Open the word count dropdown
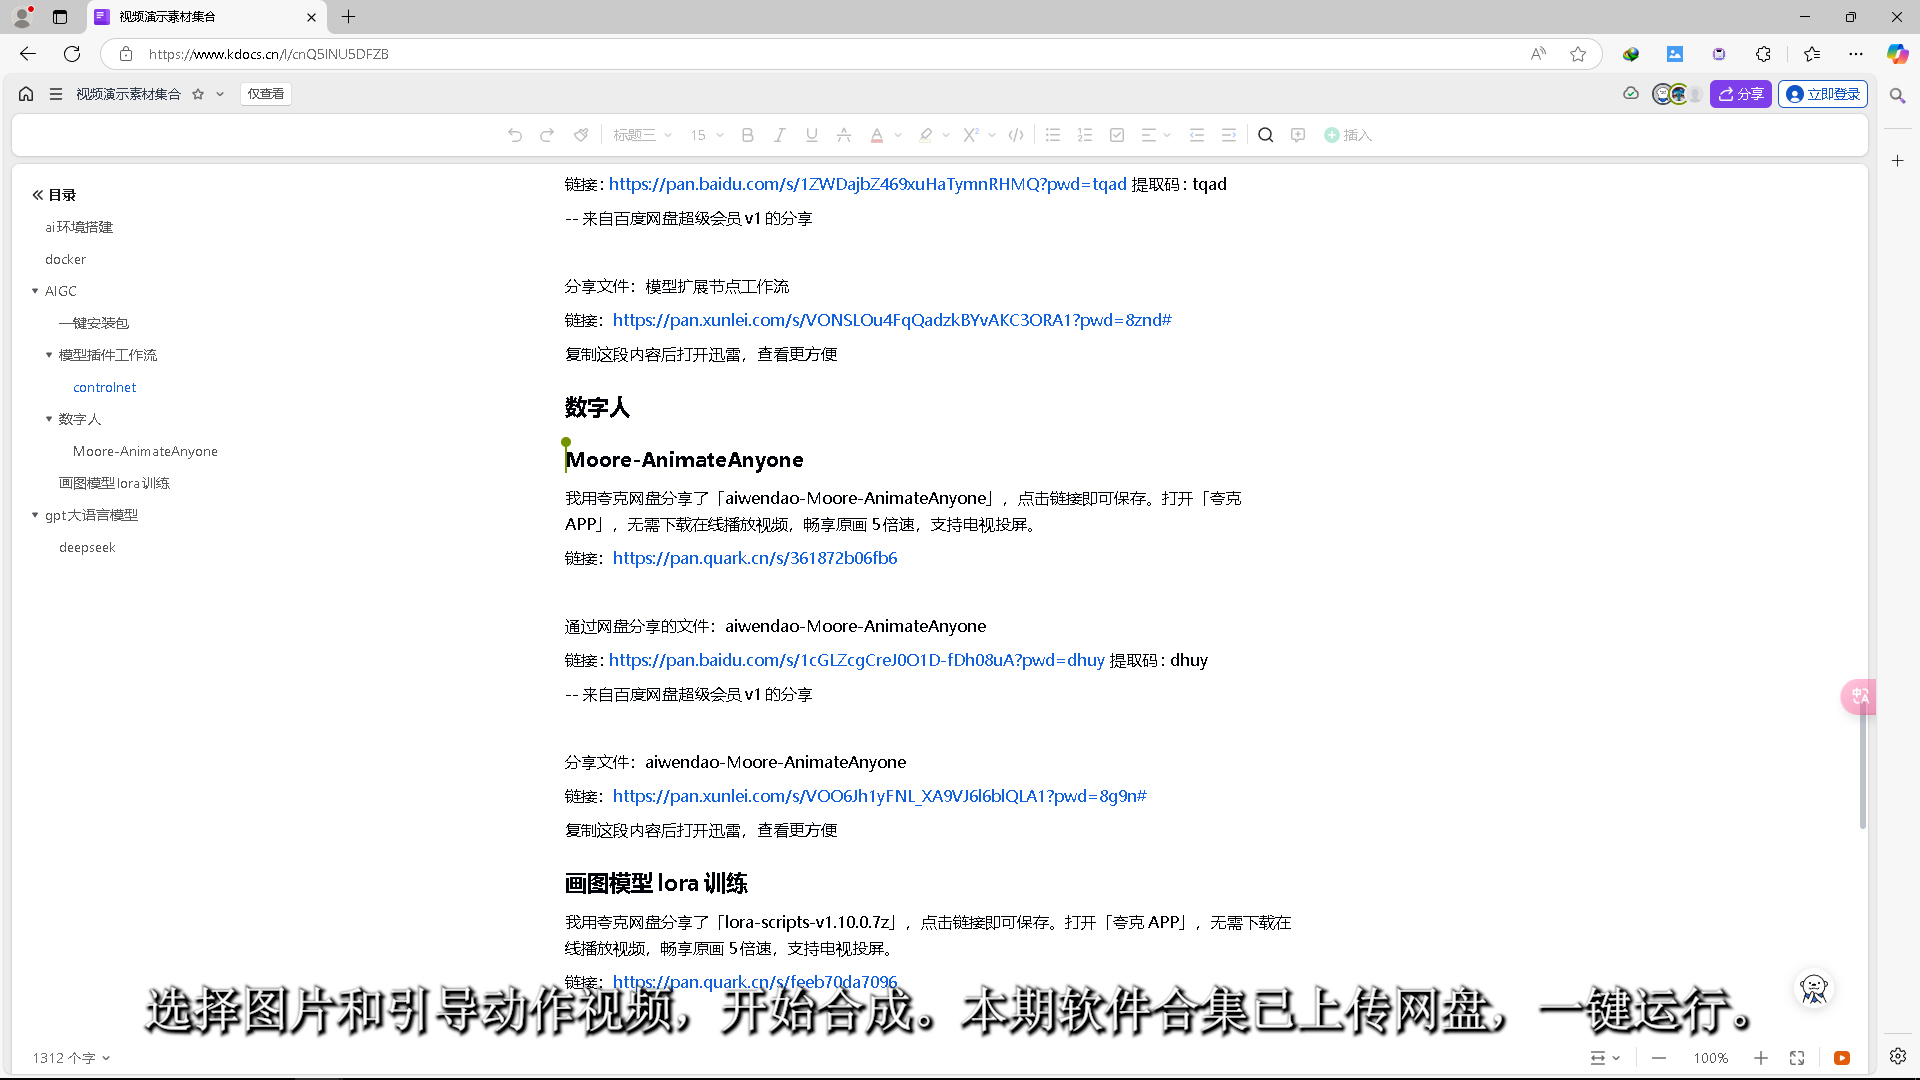 click(x=70, y=1058)
